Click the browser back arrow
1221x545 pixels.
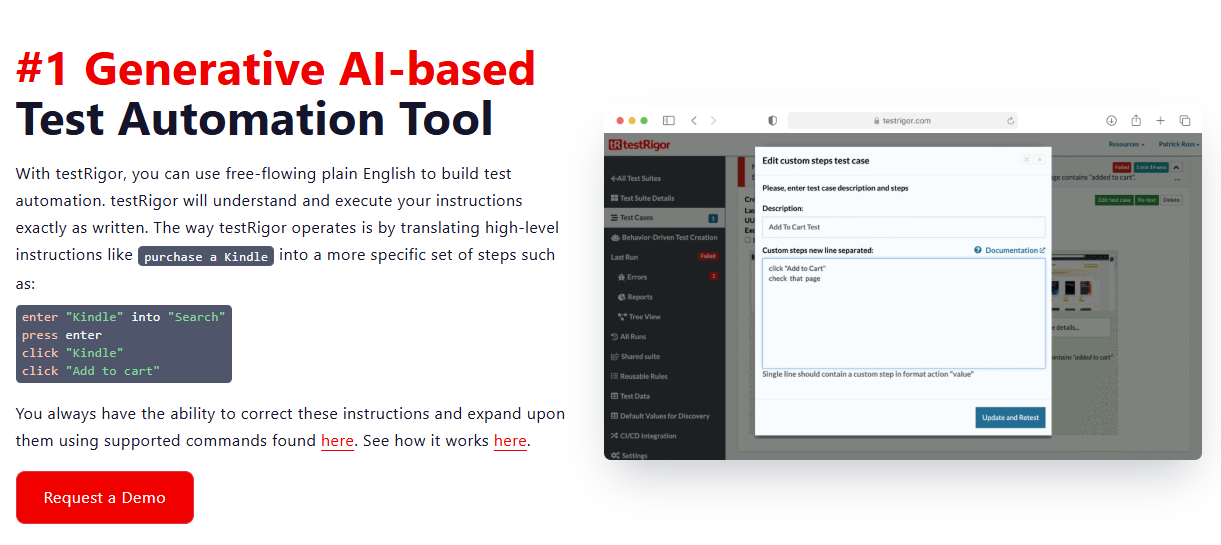(694, 120)
